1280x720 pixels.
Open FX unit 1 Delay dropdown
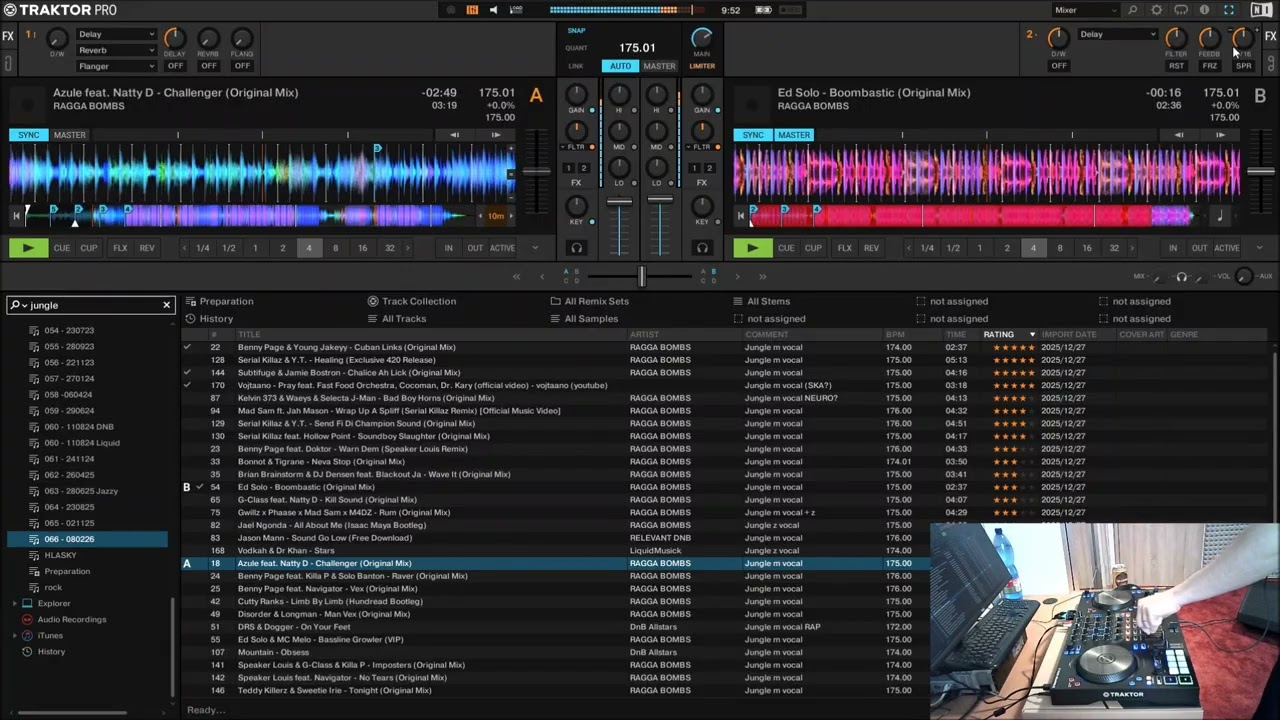[116, 34]
